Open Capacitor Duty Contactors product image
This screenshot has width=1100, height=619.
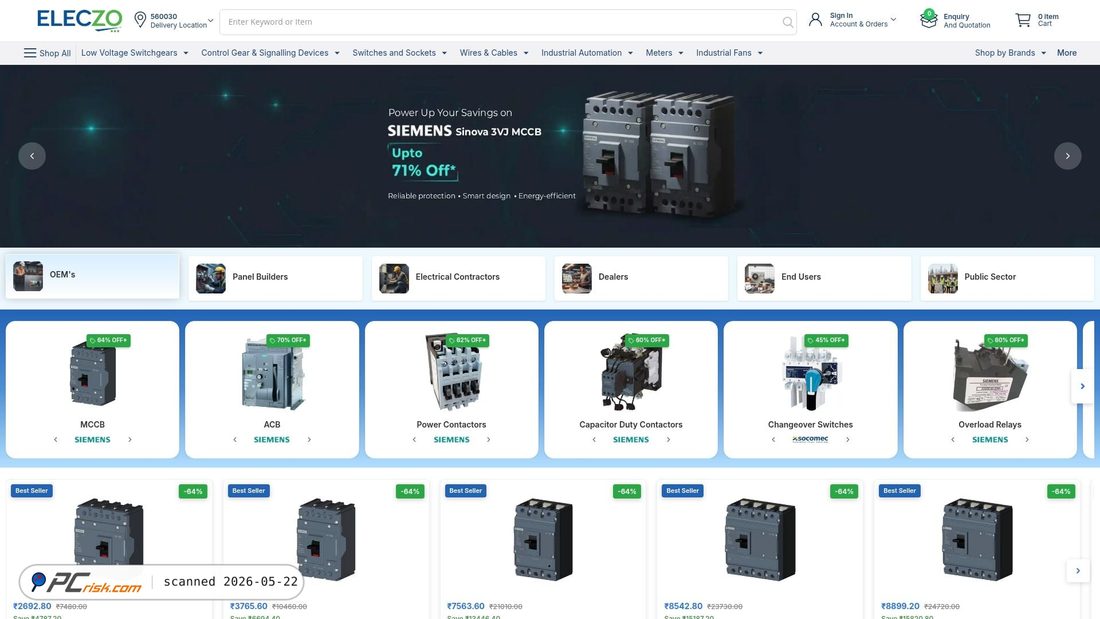pos(631,374)
